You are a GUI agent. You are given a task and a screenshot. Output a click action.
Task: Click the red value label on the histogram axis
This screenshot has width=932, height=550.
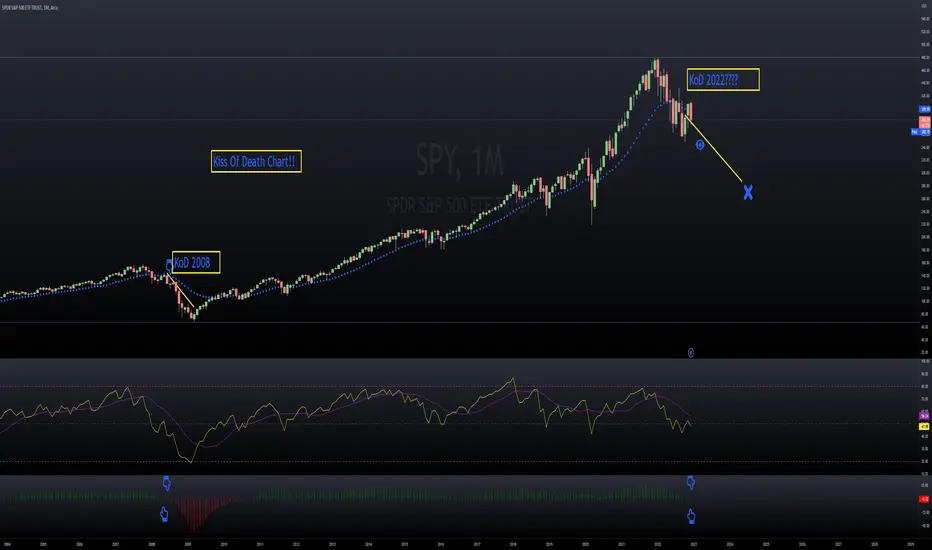tap(925, 499)
